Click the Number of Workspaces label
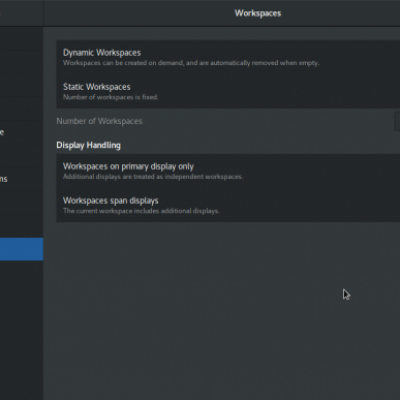This screenshot has height=400, width=400. point(99,121)
